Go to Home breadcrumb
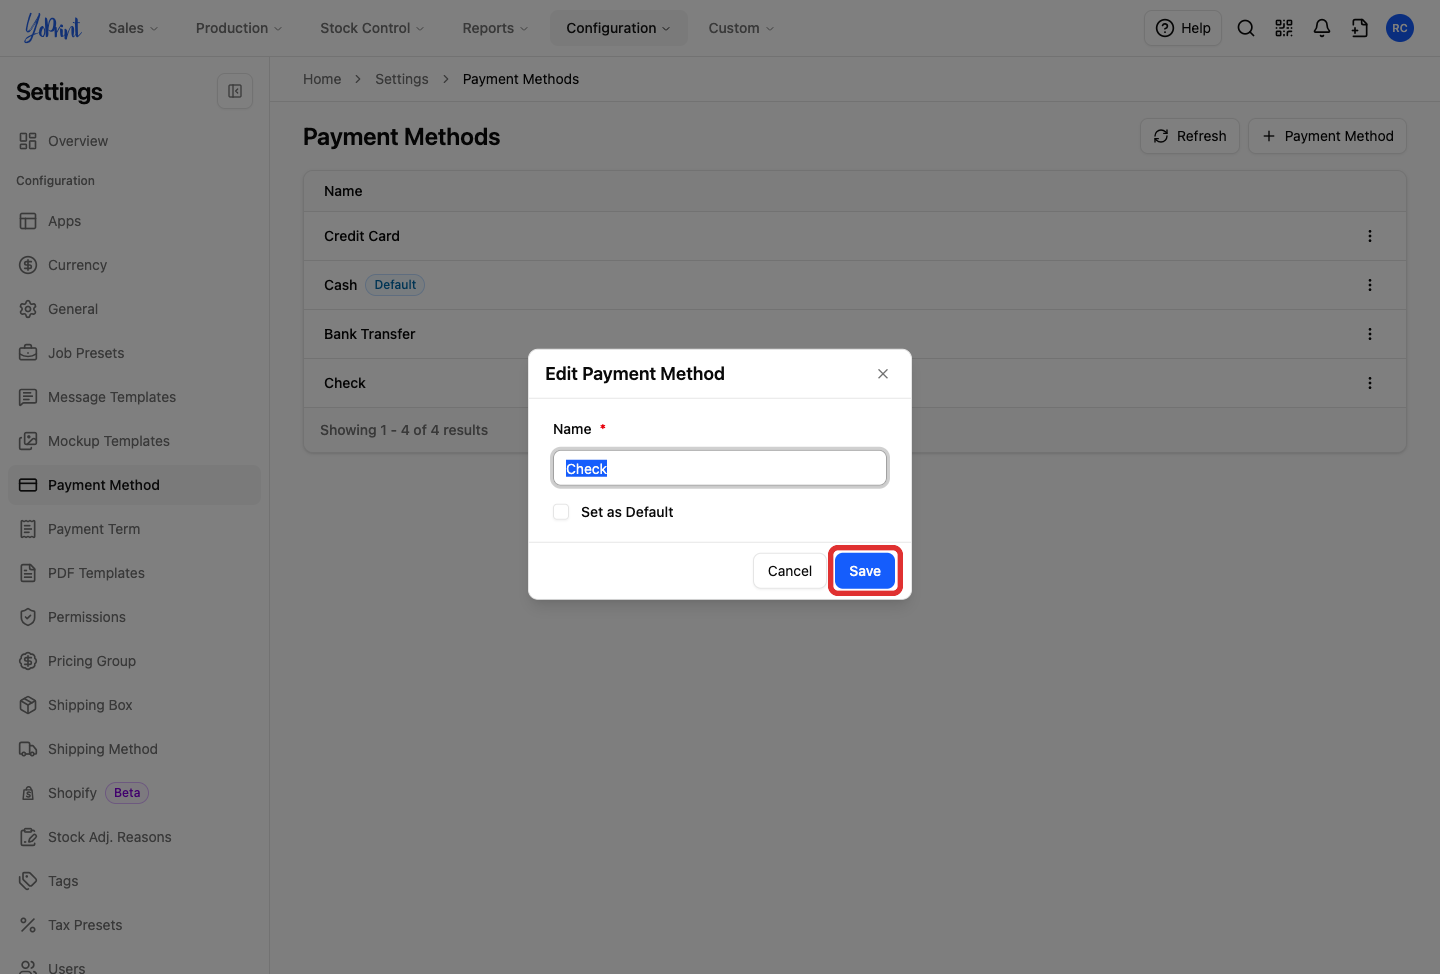 click(x=322, y=79)
